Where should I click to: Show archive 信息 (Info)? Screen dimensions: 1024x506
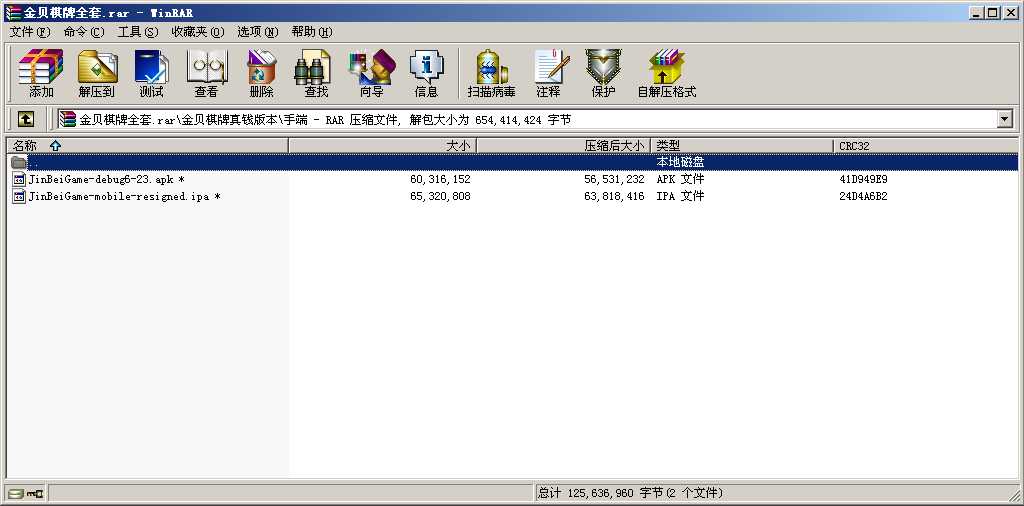coord(426,72)
